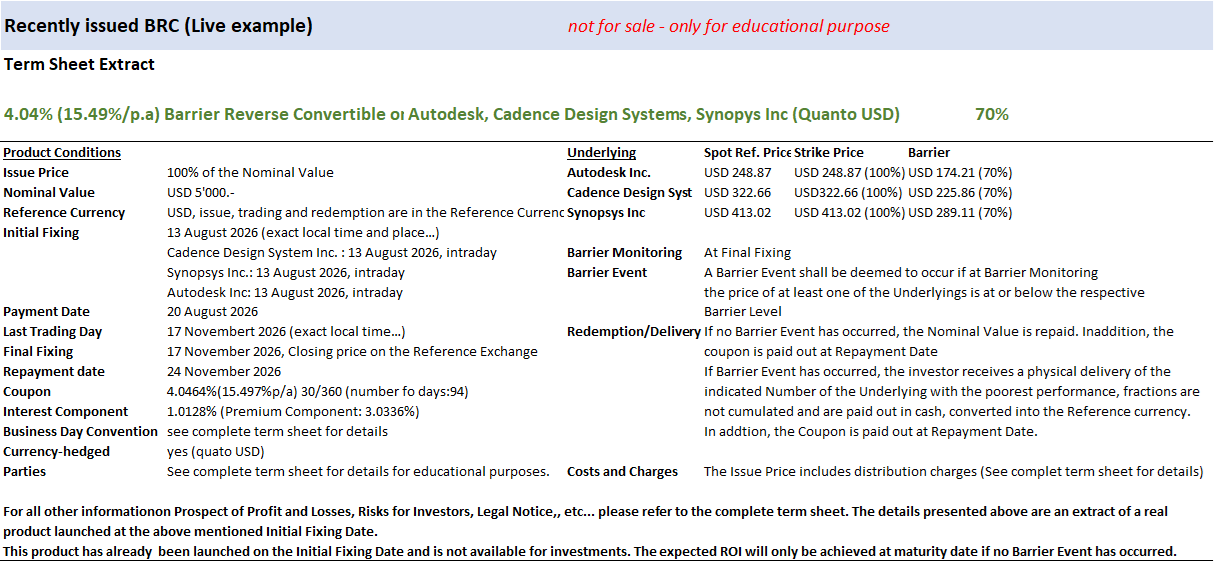
Task: Click the '20 August 2026' payment date value
Action: pyautogui.click(x=212, y=312)
